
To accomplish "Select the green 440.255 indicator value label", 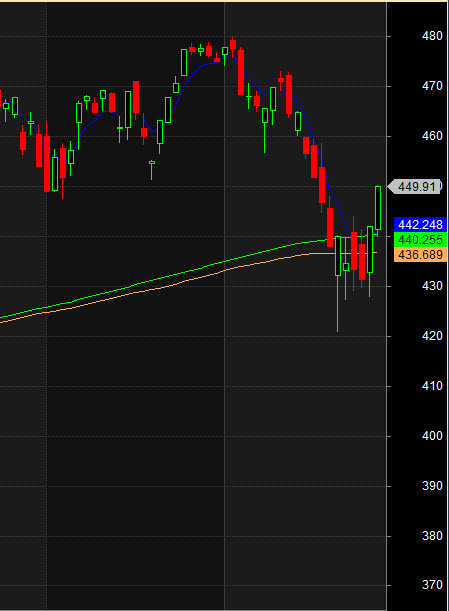I will [x=420, y=240].
